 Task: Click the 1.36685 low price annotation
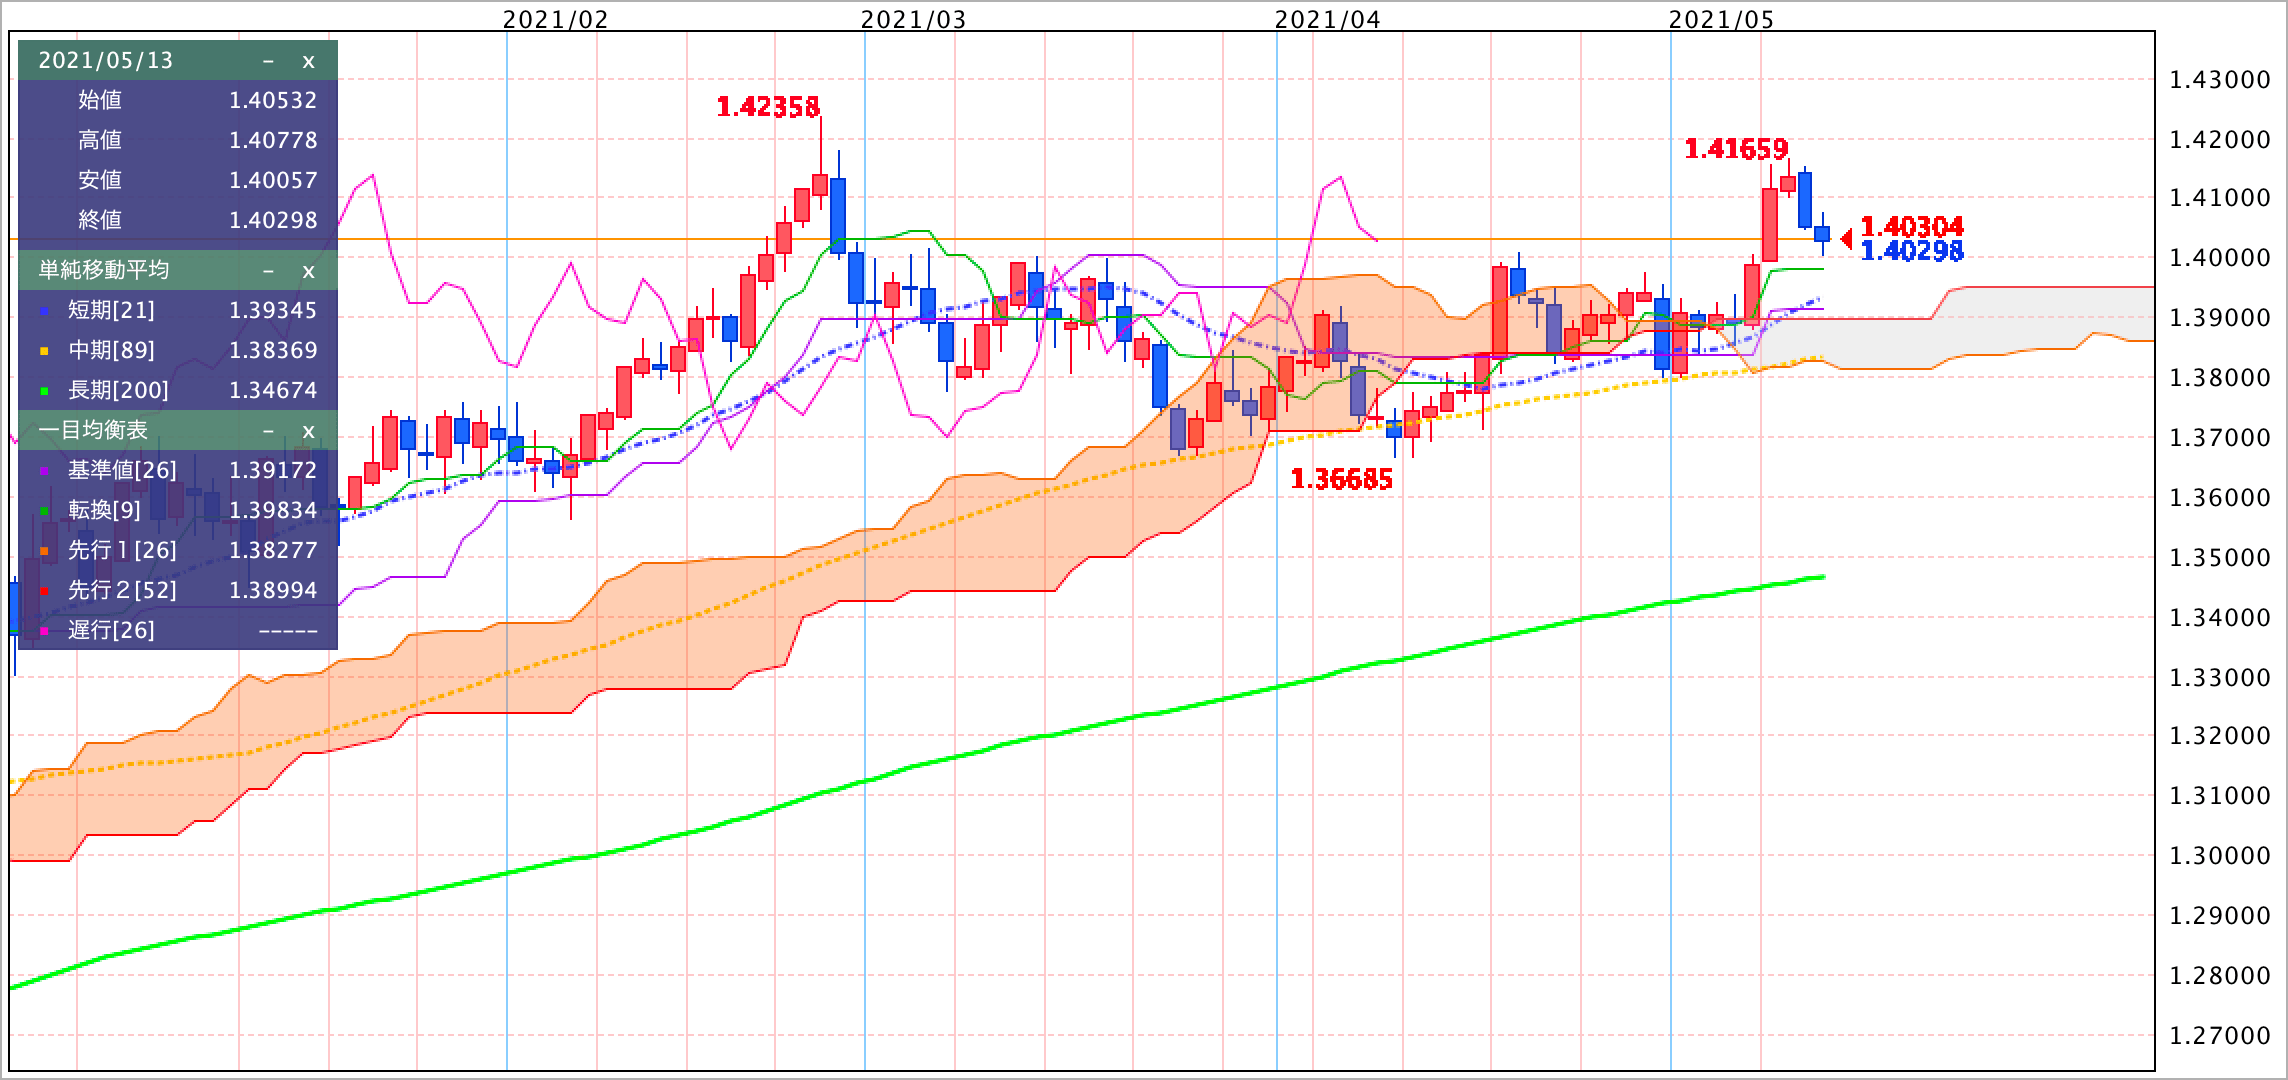coord(1341,479)
